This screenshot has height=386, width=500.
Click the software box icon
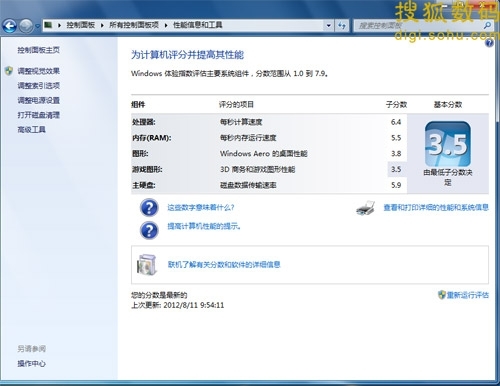pos(147,265)
